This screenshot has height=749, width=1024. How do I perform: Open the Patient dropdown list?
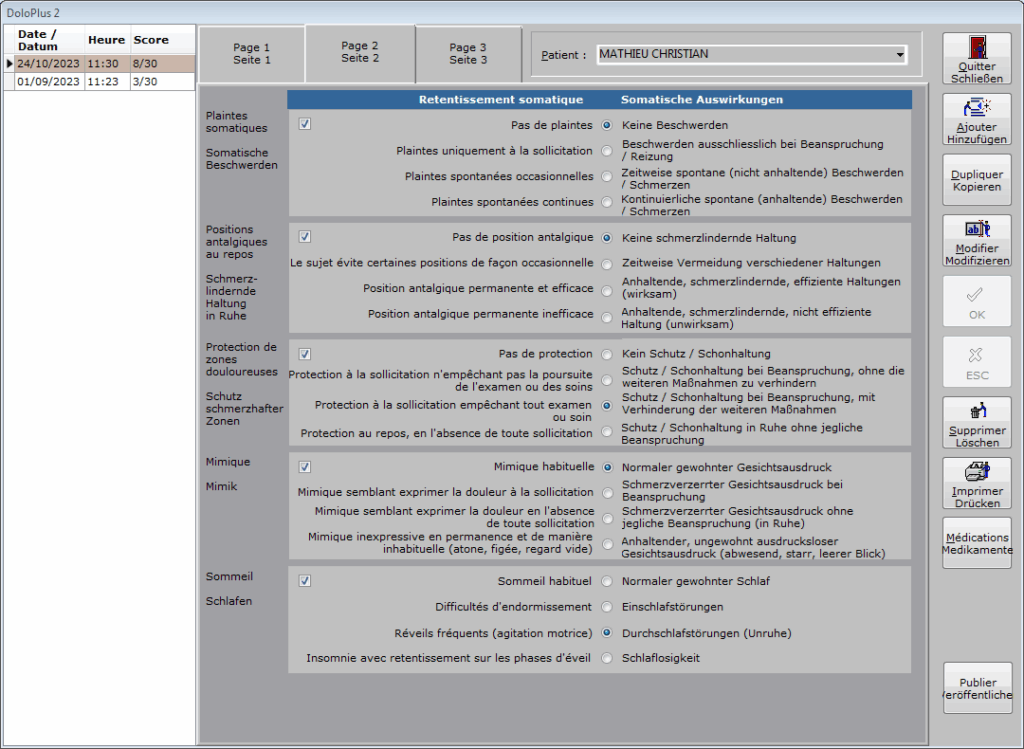pos(900,54)
